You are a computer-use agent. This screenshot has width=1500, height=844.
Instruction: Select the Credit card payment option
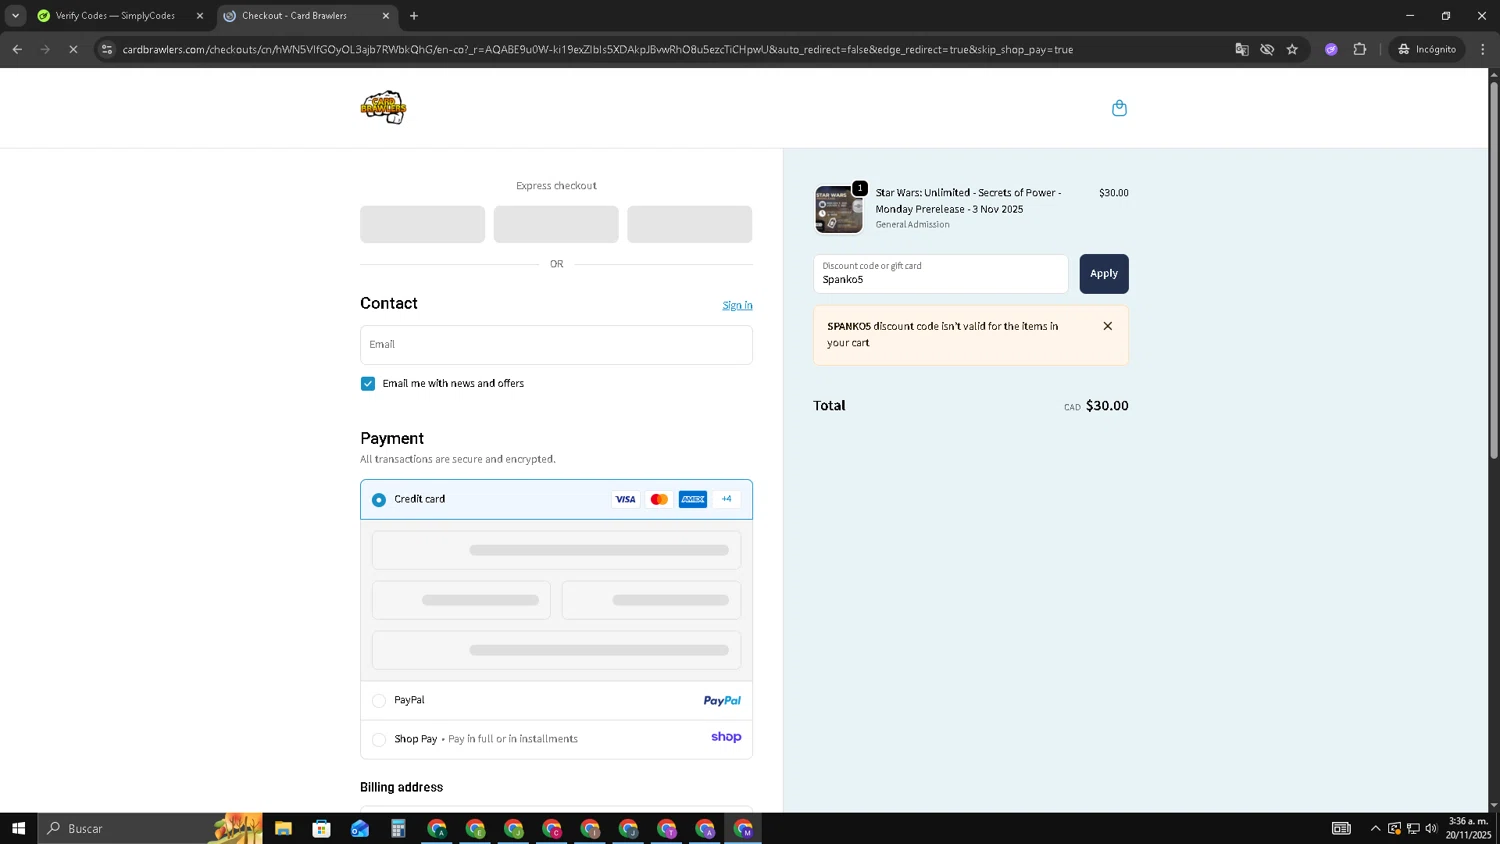click(x=379, y=499)
